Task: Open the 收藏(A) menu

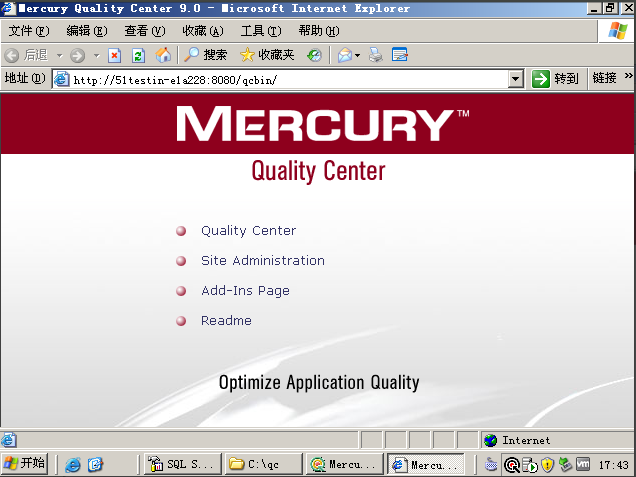Action: pyautogui.click(x=203, y=31)
